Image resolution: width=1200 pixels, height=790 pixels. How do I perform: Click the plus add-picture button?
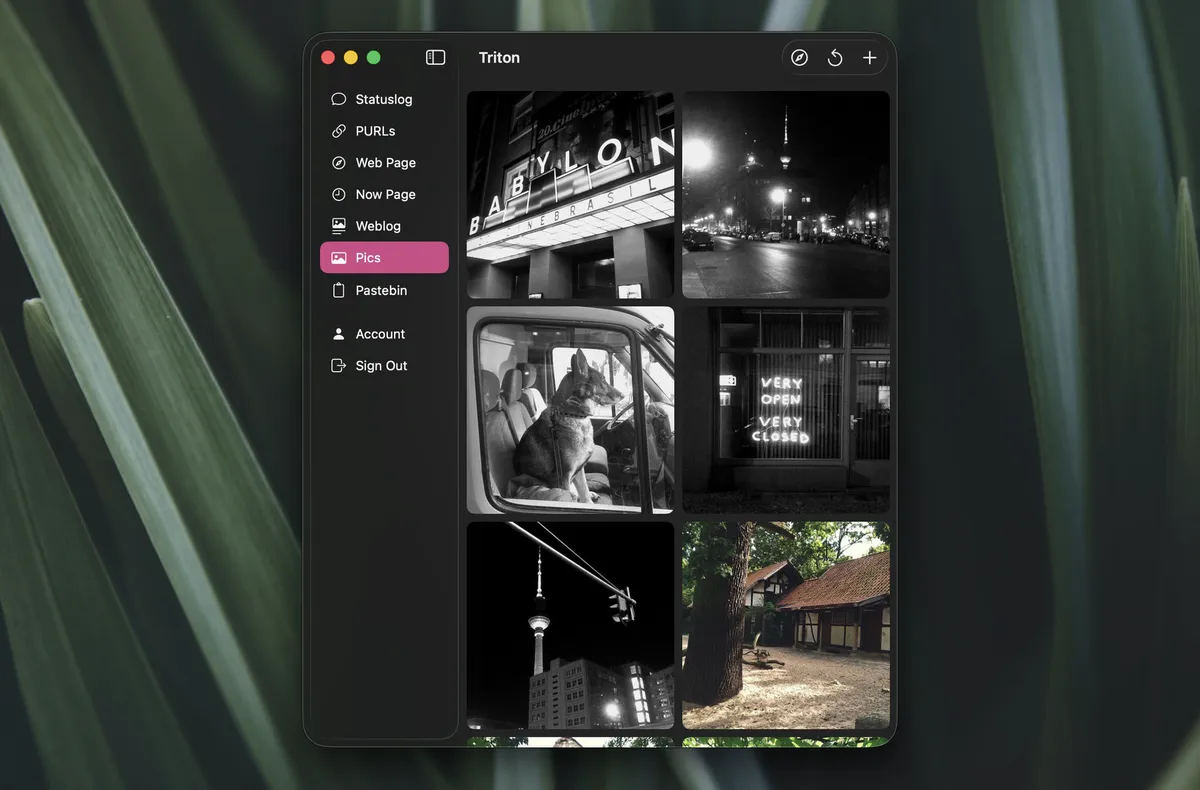[870, 58]
